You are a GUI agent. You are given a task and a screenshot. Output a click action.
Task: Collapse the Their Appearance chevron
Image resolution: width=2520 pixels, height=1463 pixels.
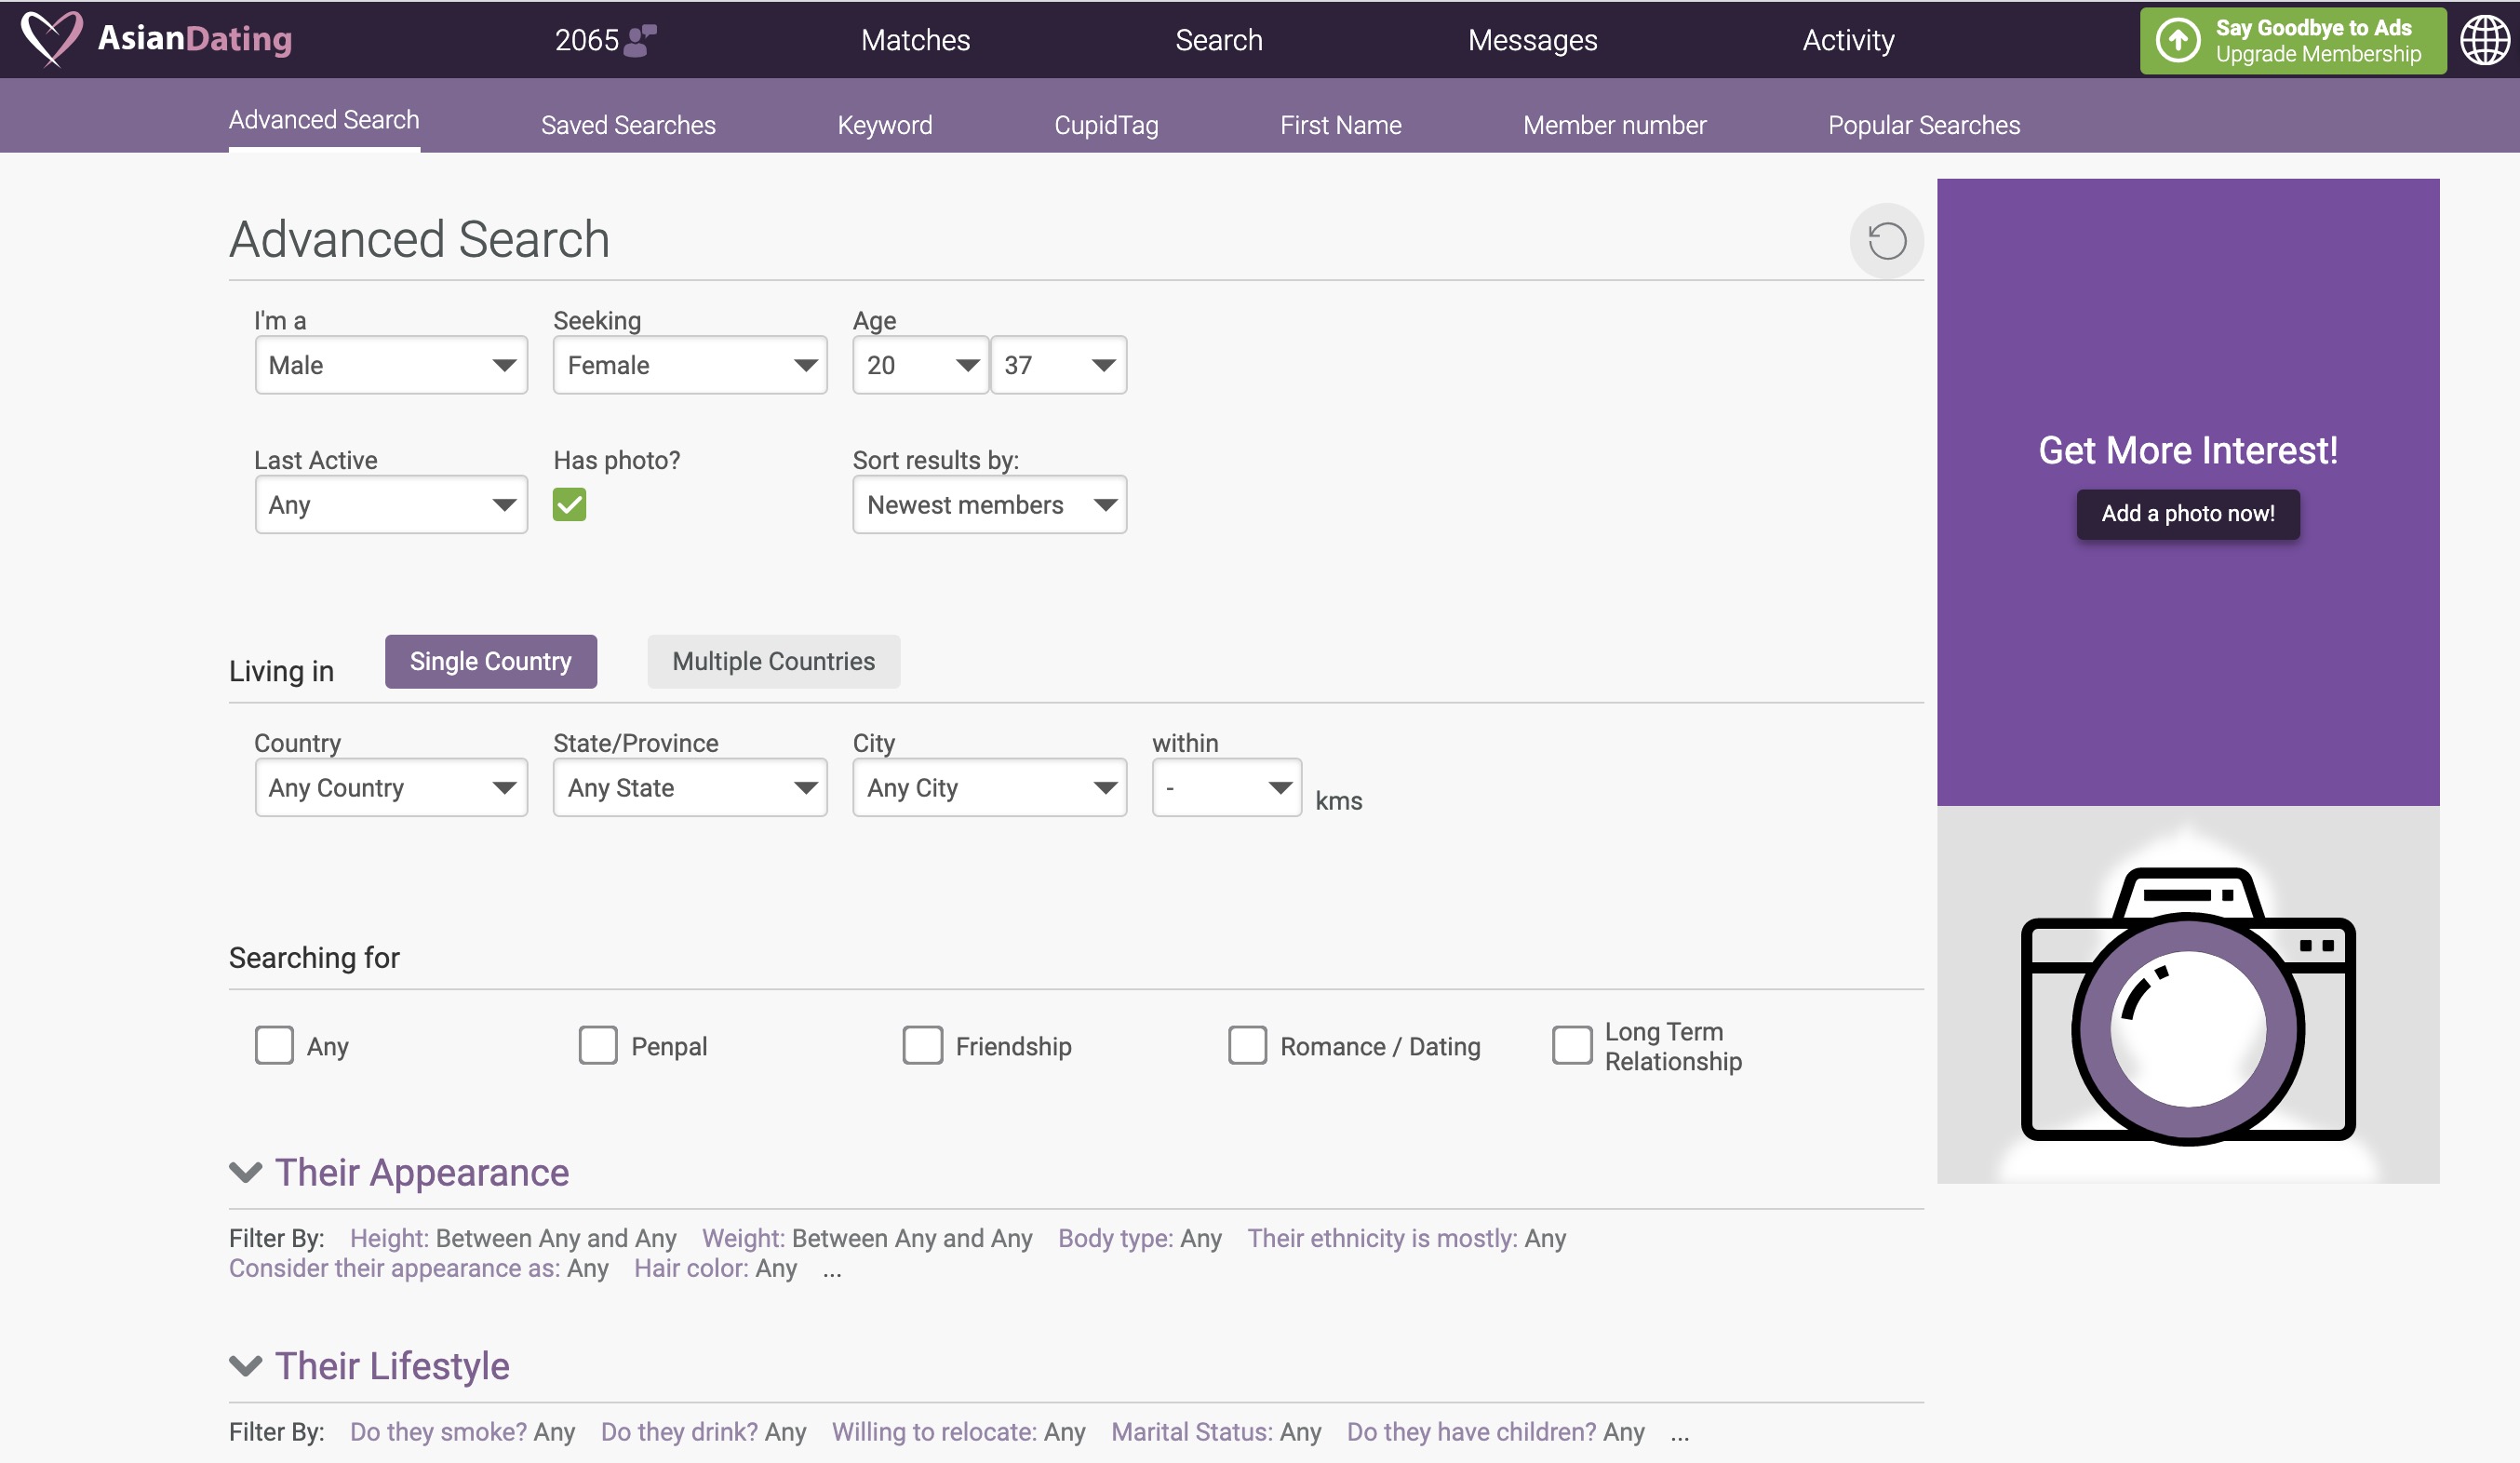point(245,1172)
